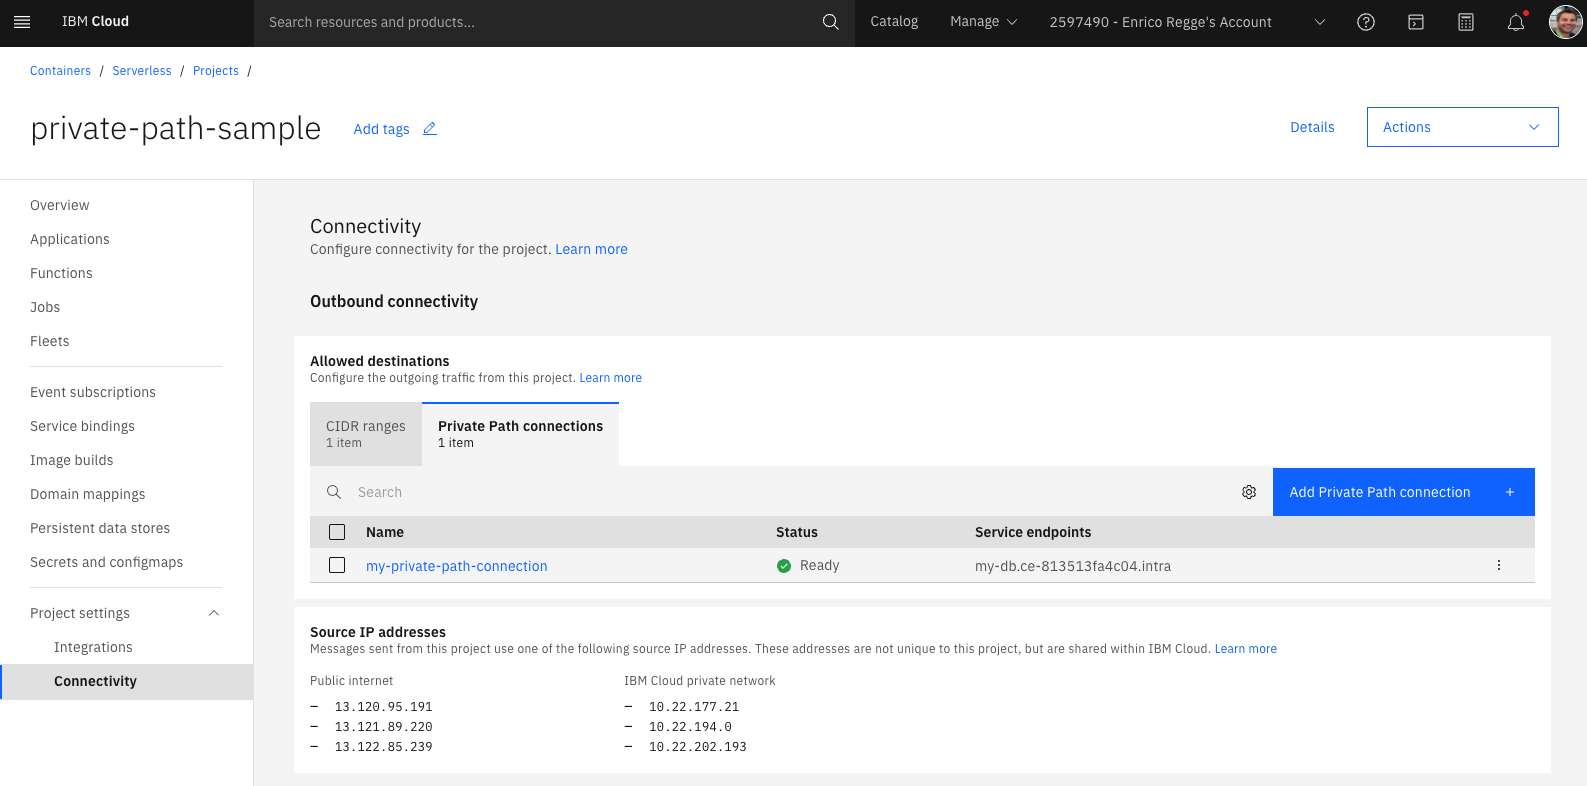Switch to the CIDR ranges tab
The width and height of the screenshot is (1587, 786).
pyautogui.click(x=366, y=434)
